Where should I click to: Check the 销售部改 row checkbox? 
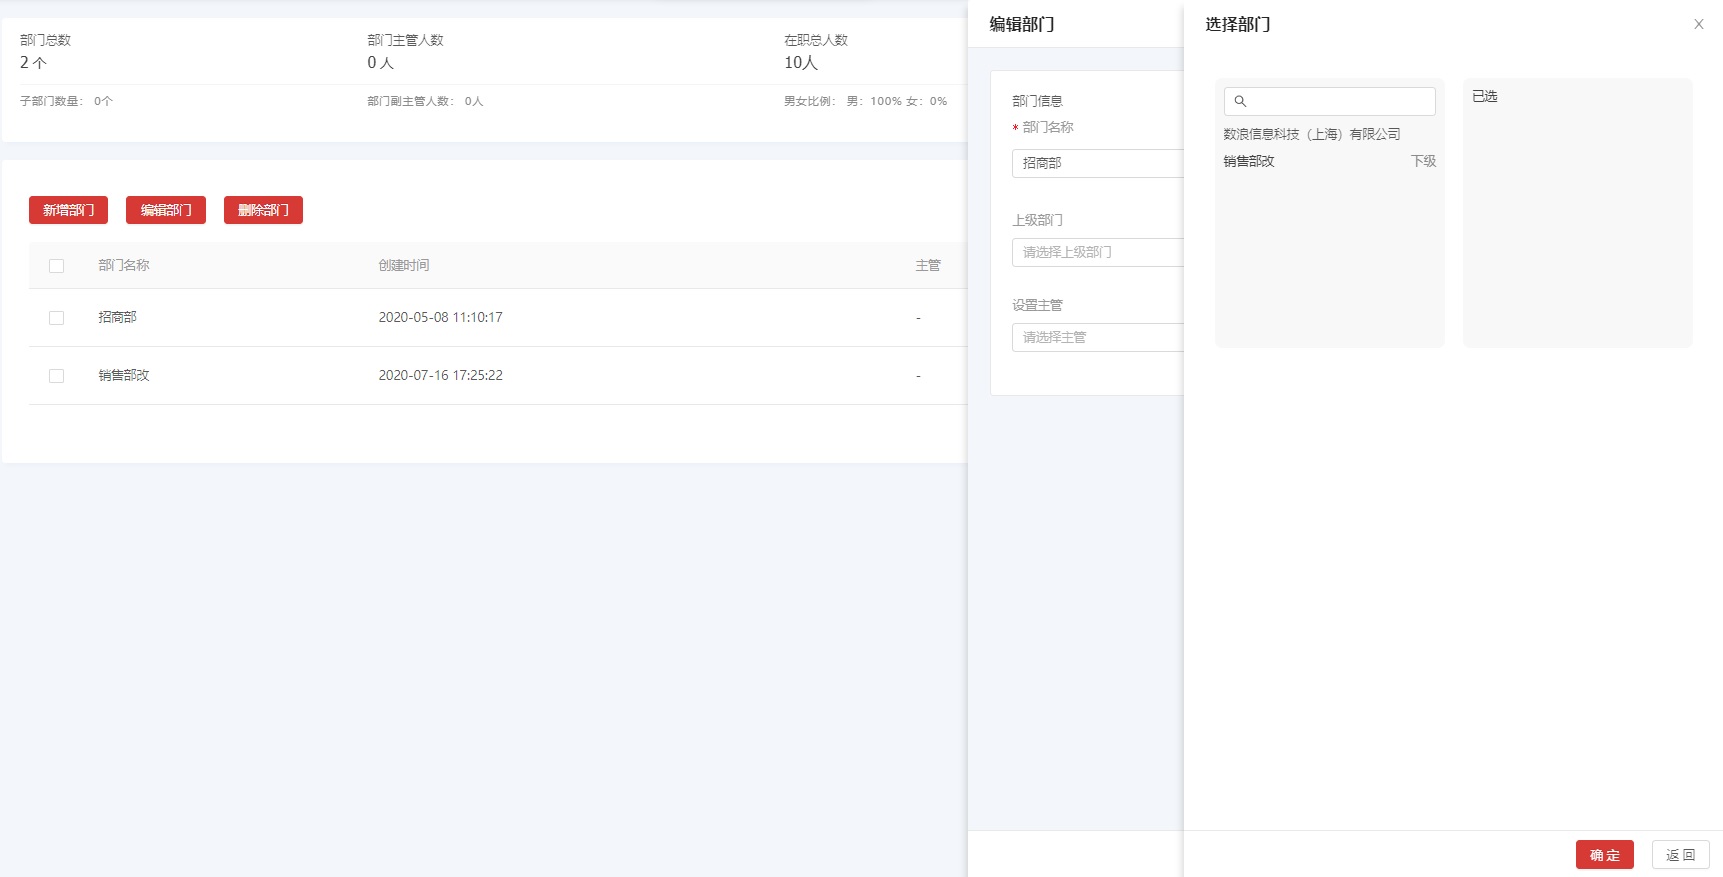pyautogui.click(x=56, y=376)
